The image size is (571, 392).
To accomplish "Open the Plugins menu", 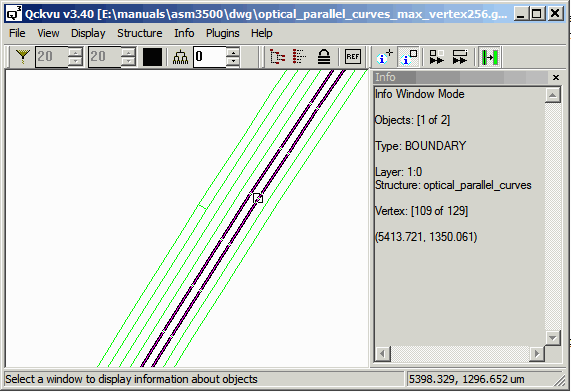I will 223,33.
